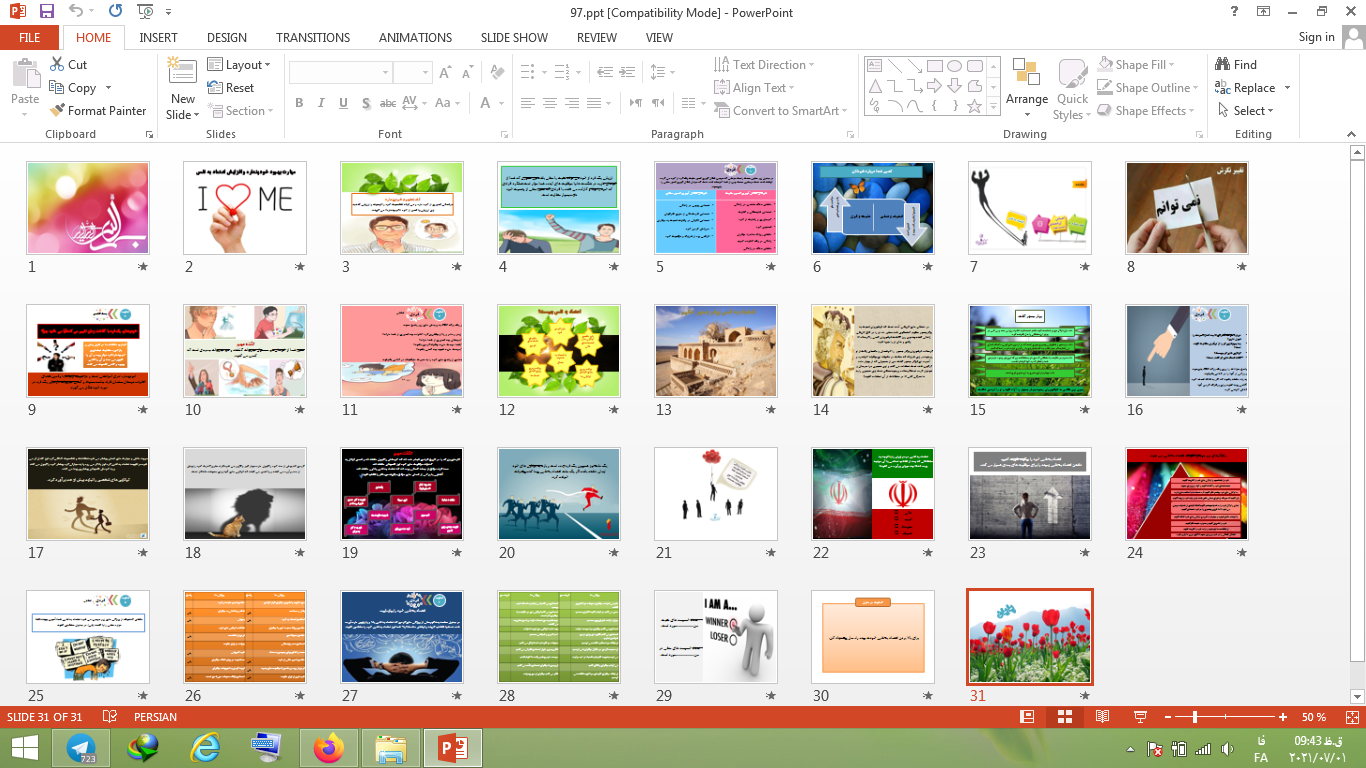Toggle Italic formatting button
Viewport: 1366px width, 768px height.
(x=321, y=103)
